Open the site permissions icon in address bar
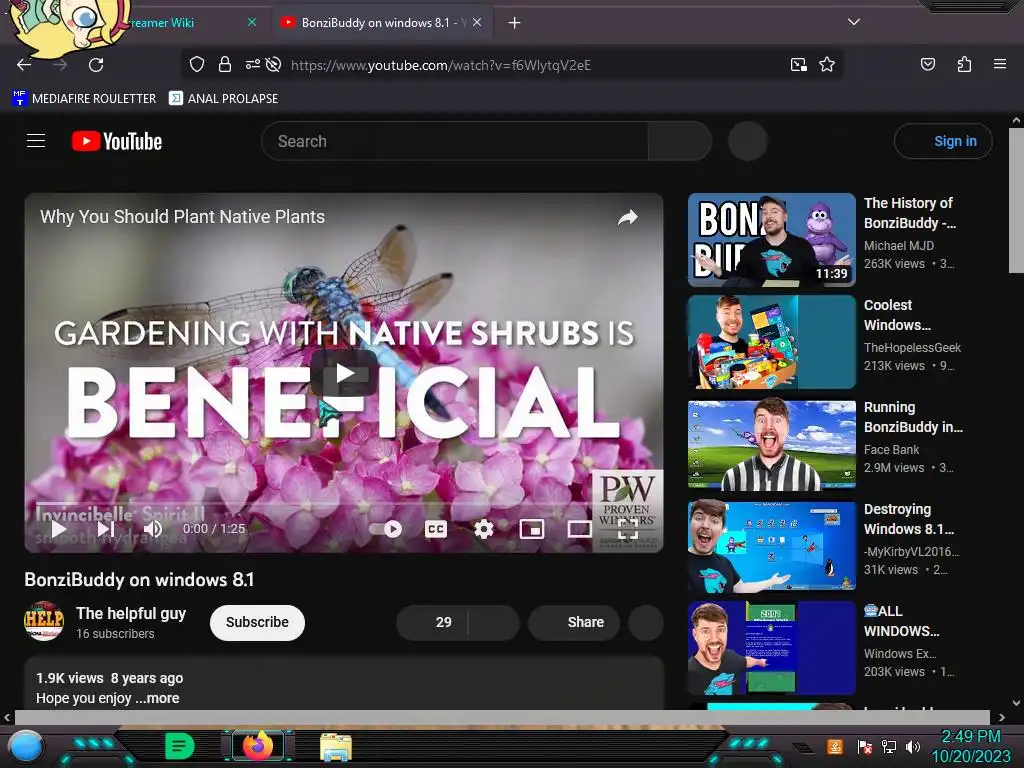The width and height of the screenshot is (1024, 768). [253, 65]
